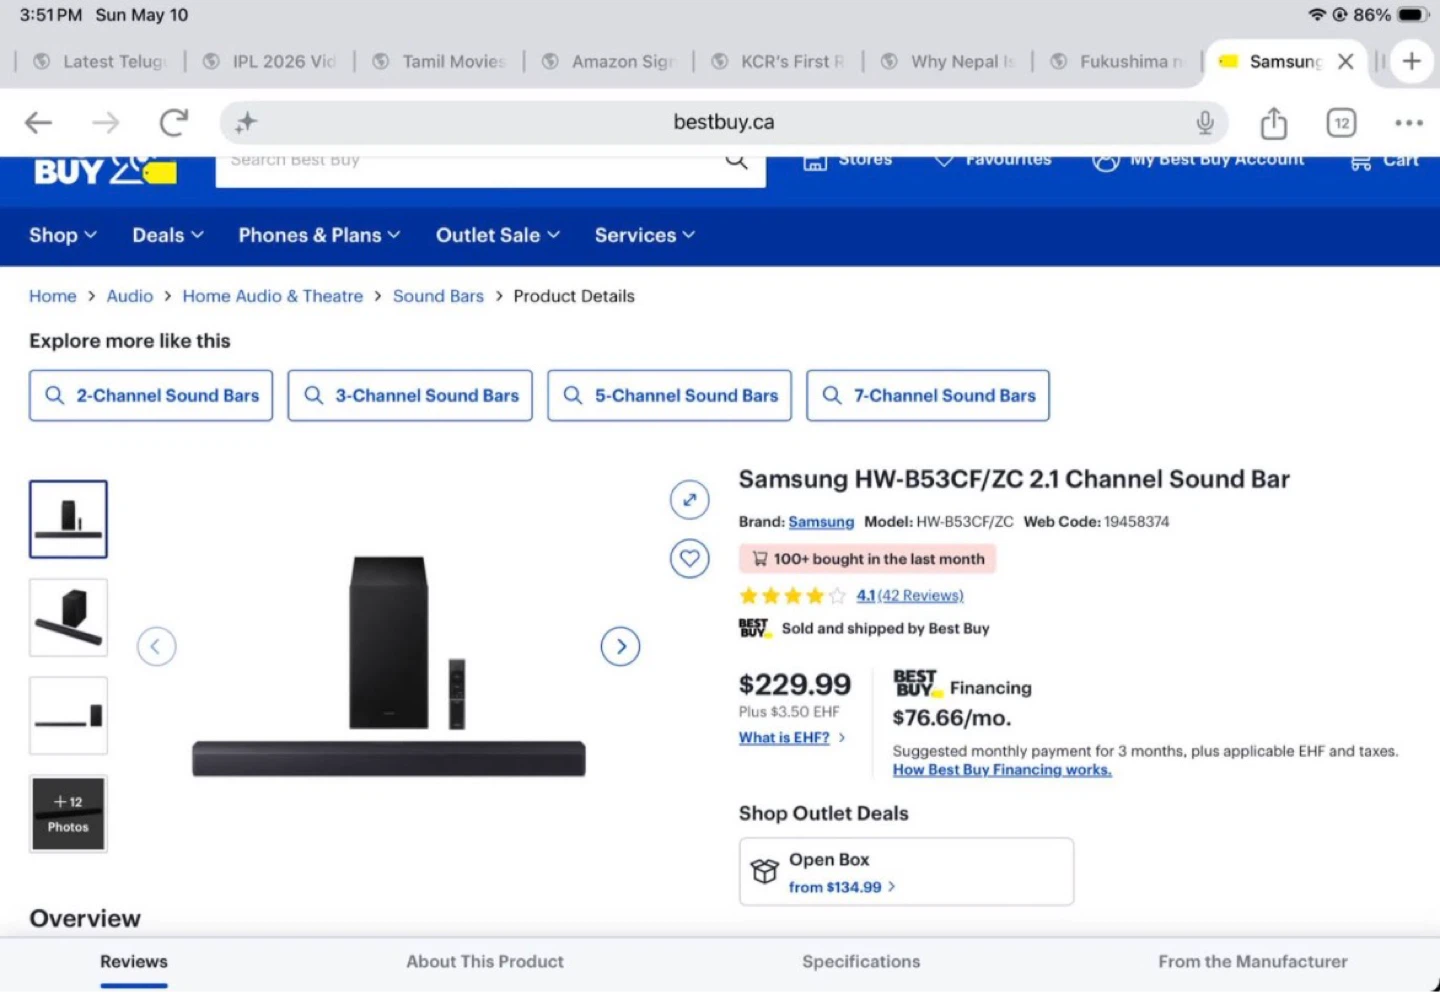The height and width of the screenshot is (992, 1440).
Task: Go back with the browser back arrow
Action: tap(38, 123)
